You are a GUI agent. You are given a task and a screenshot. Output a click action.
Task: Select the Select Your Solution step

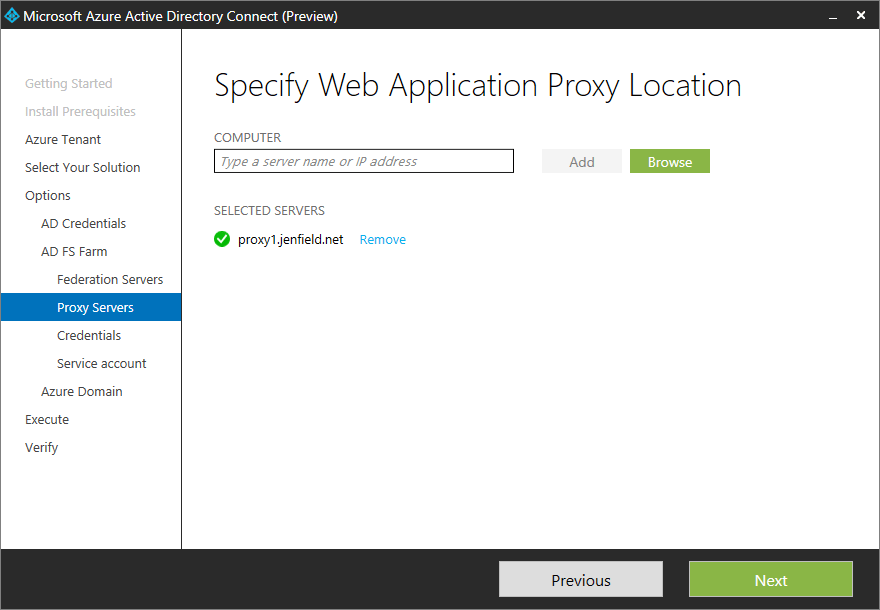click(x=82, y=168)
